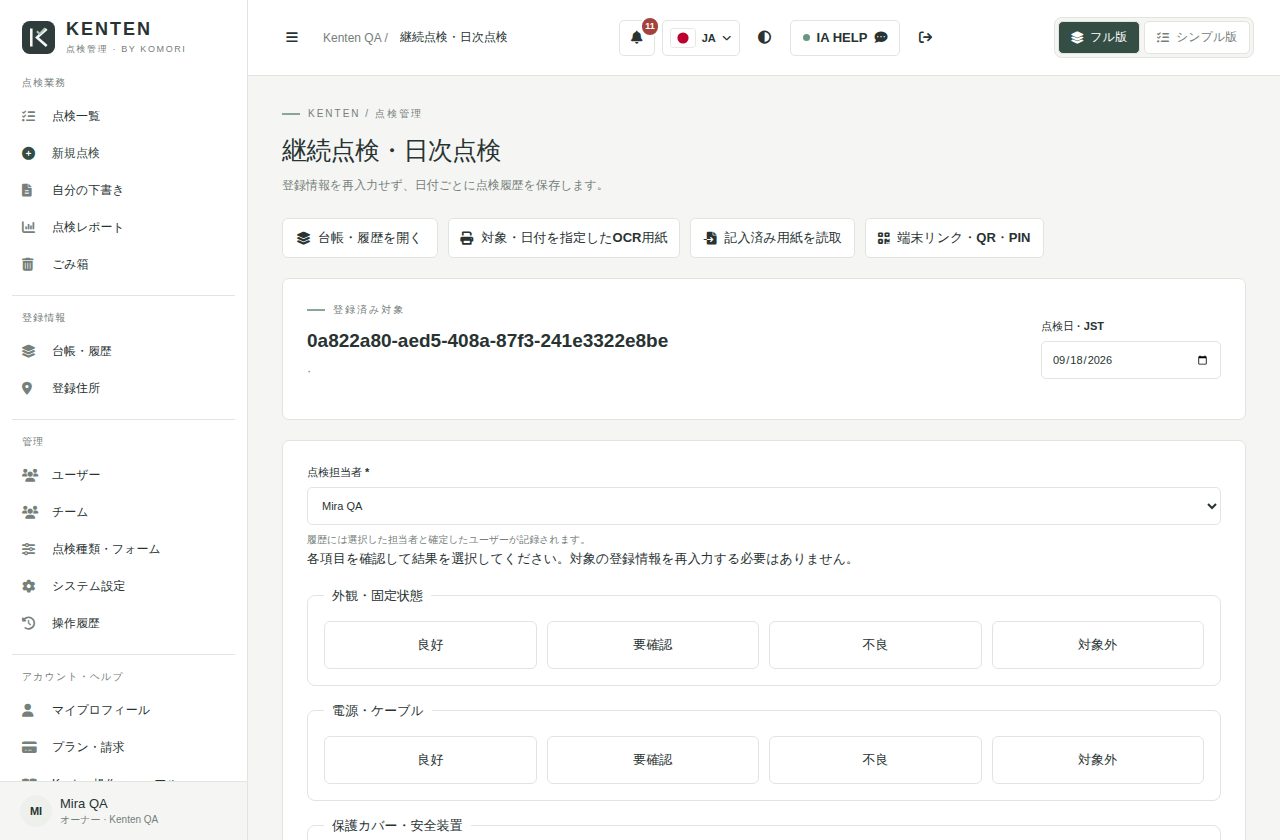Image resolution: width=1280 pixels, height=840 pixels.
Task: Expand the 点検担当者 Mira QA dropdown
Action: pyautogui.click(x=764, y=506)
